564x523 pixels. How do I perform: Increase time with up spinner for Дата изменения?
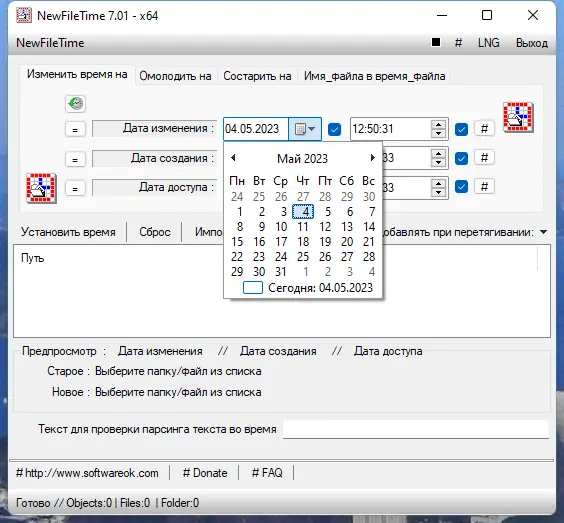(x=438, y=124)
